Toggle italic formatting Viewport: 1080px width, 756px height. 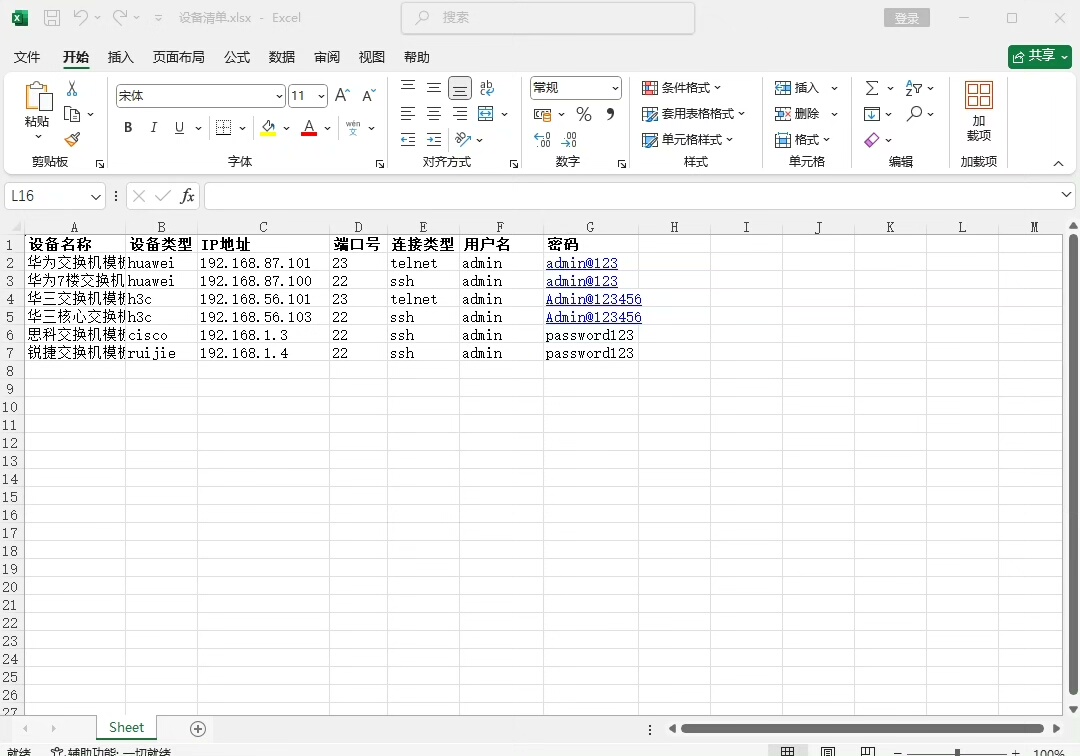point(154,128)
